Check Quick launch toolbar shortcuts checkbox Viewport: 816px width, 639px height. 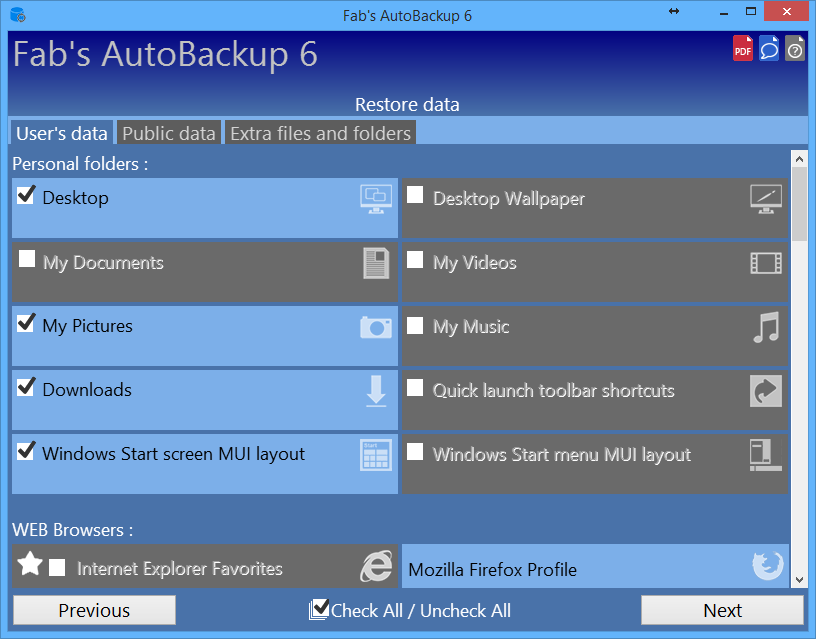point(415,387)
